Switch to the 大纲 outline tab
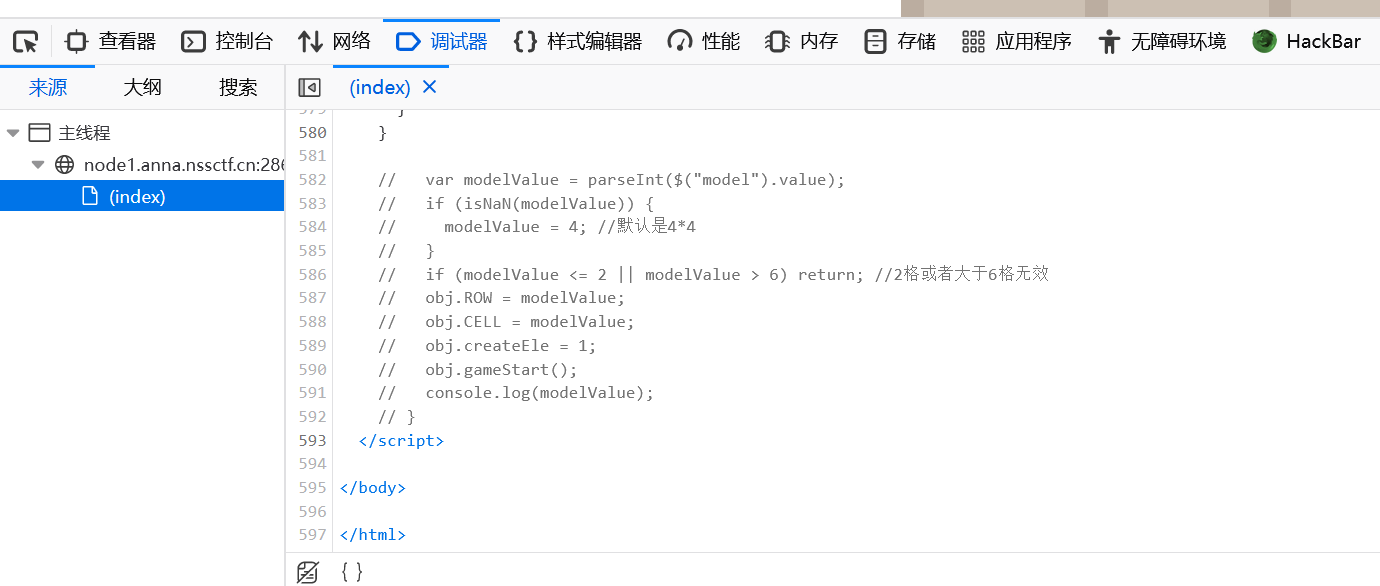This screenshot has height=586, width=1380. [x=142, y=88]
